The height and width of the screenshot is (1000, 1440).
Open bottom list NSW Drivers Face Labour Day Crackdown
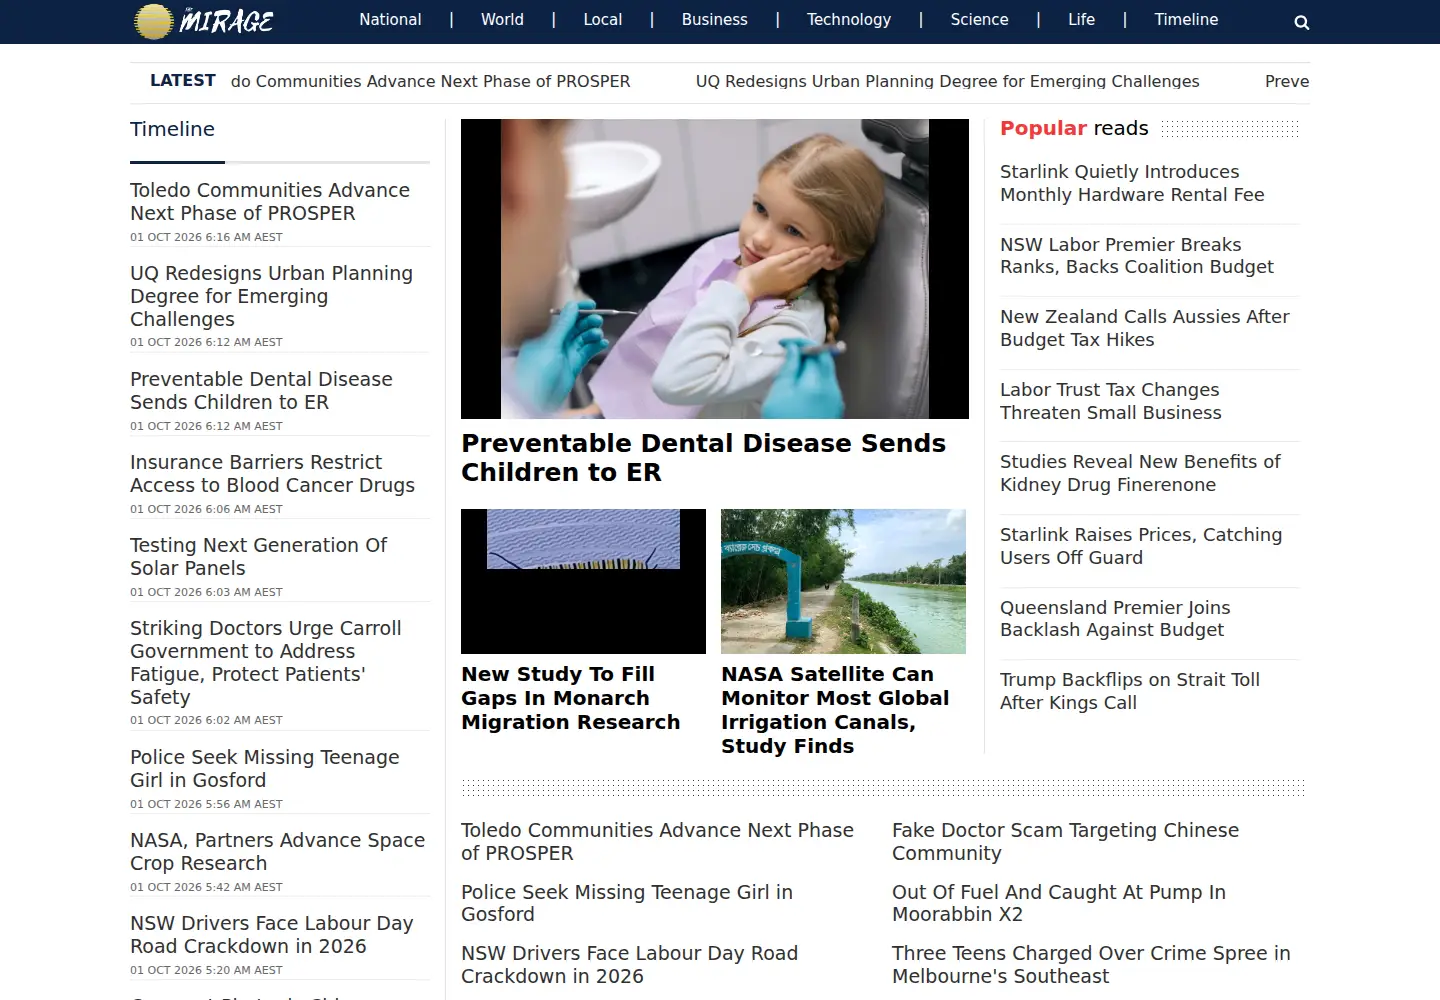pos(629,964)
